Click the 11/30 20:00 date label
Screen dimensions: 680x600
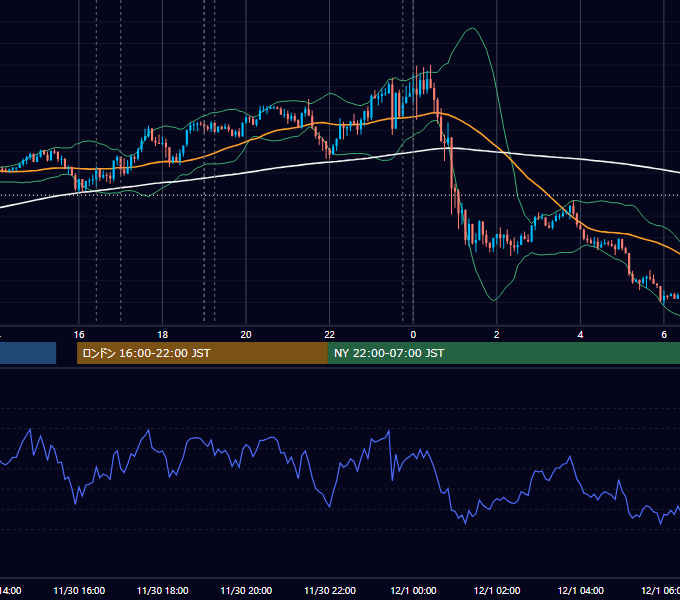pyautogui.click(x=246, y=591)
